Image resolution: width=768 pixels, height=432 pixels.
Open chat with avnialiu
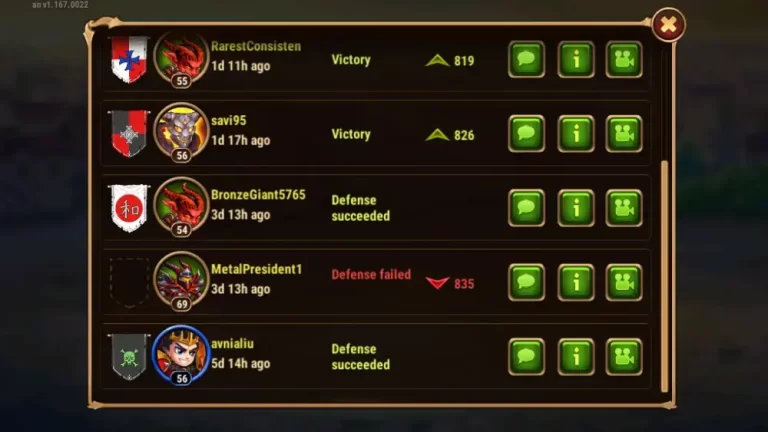527,357
